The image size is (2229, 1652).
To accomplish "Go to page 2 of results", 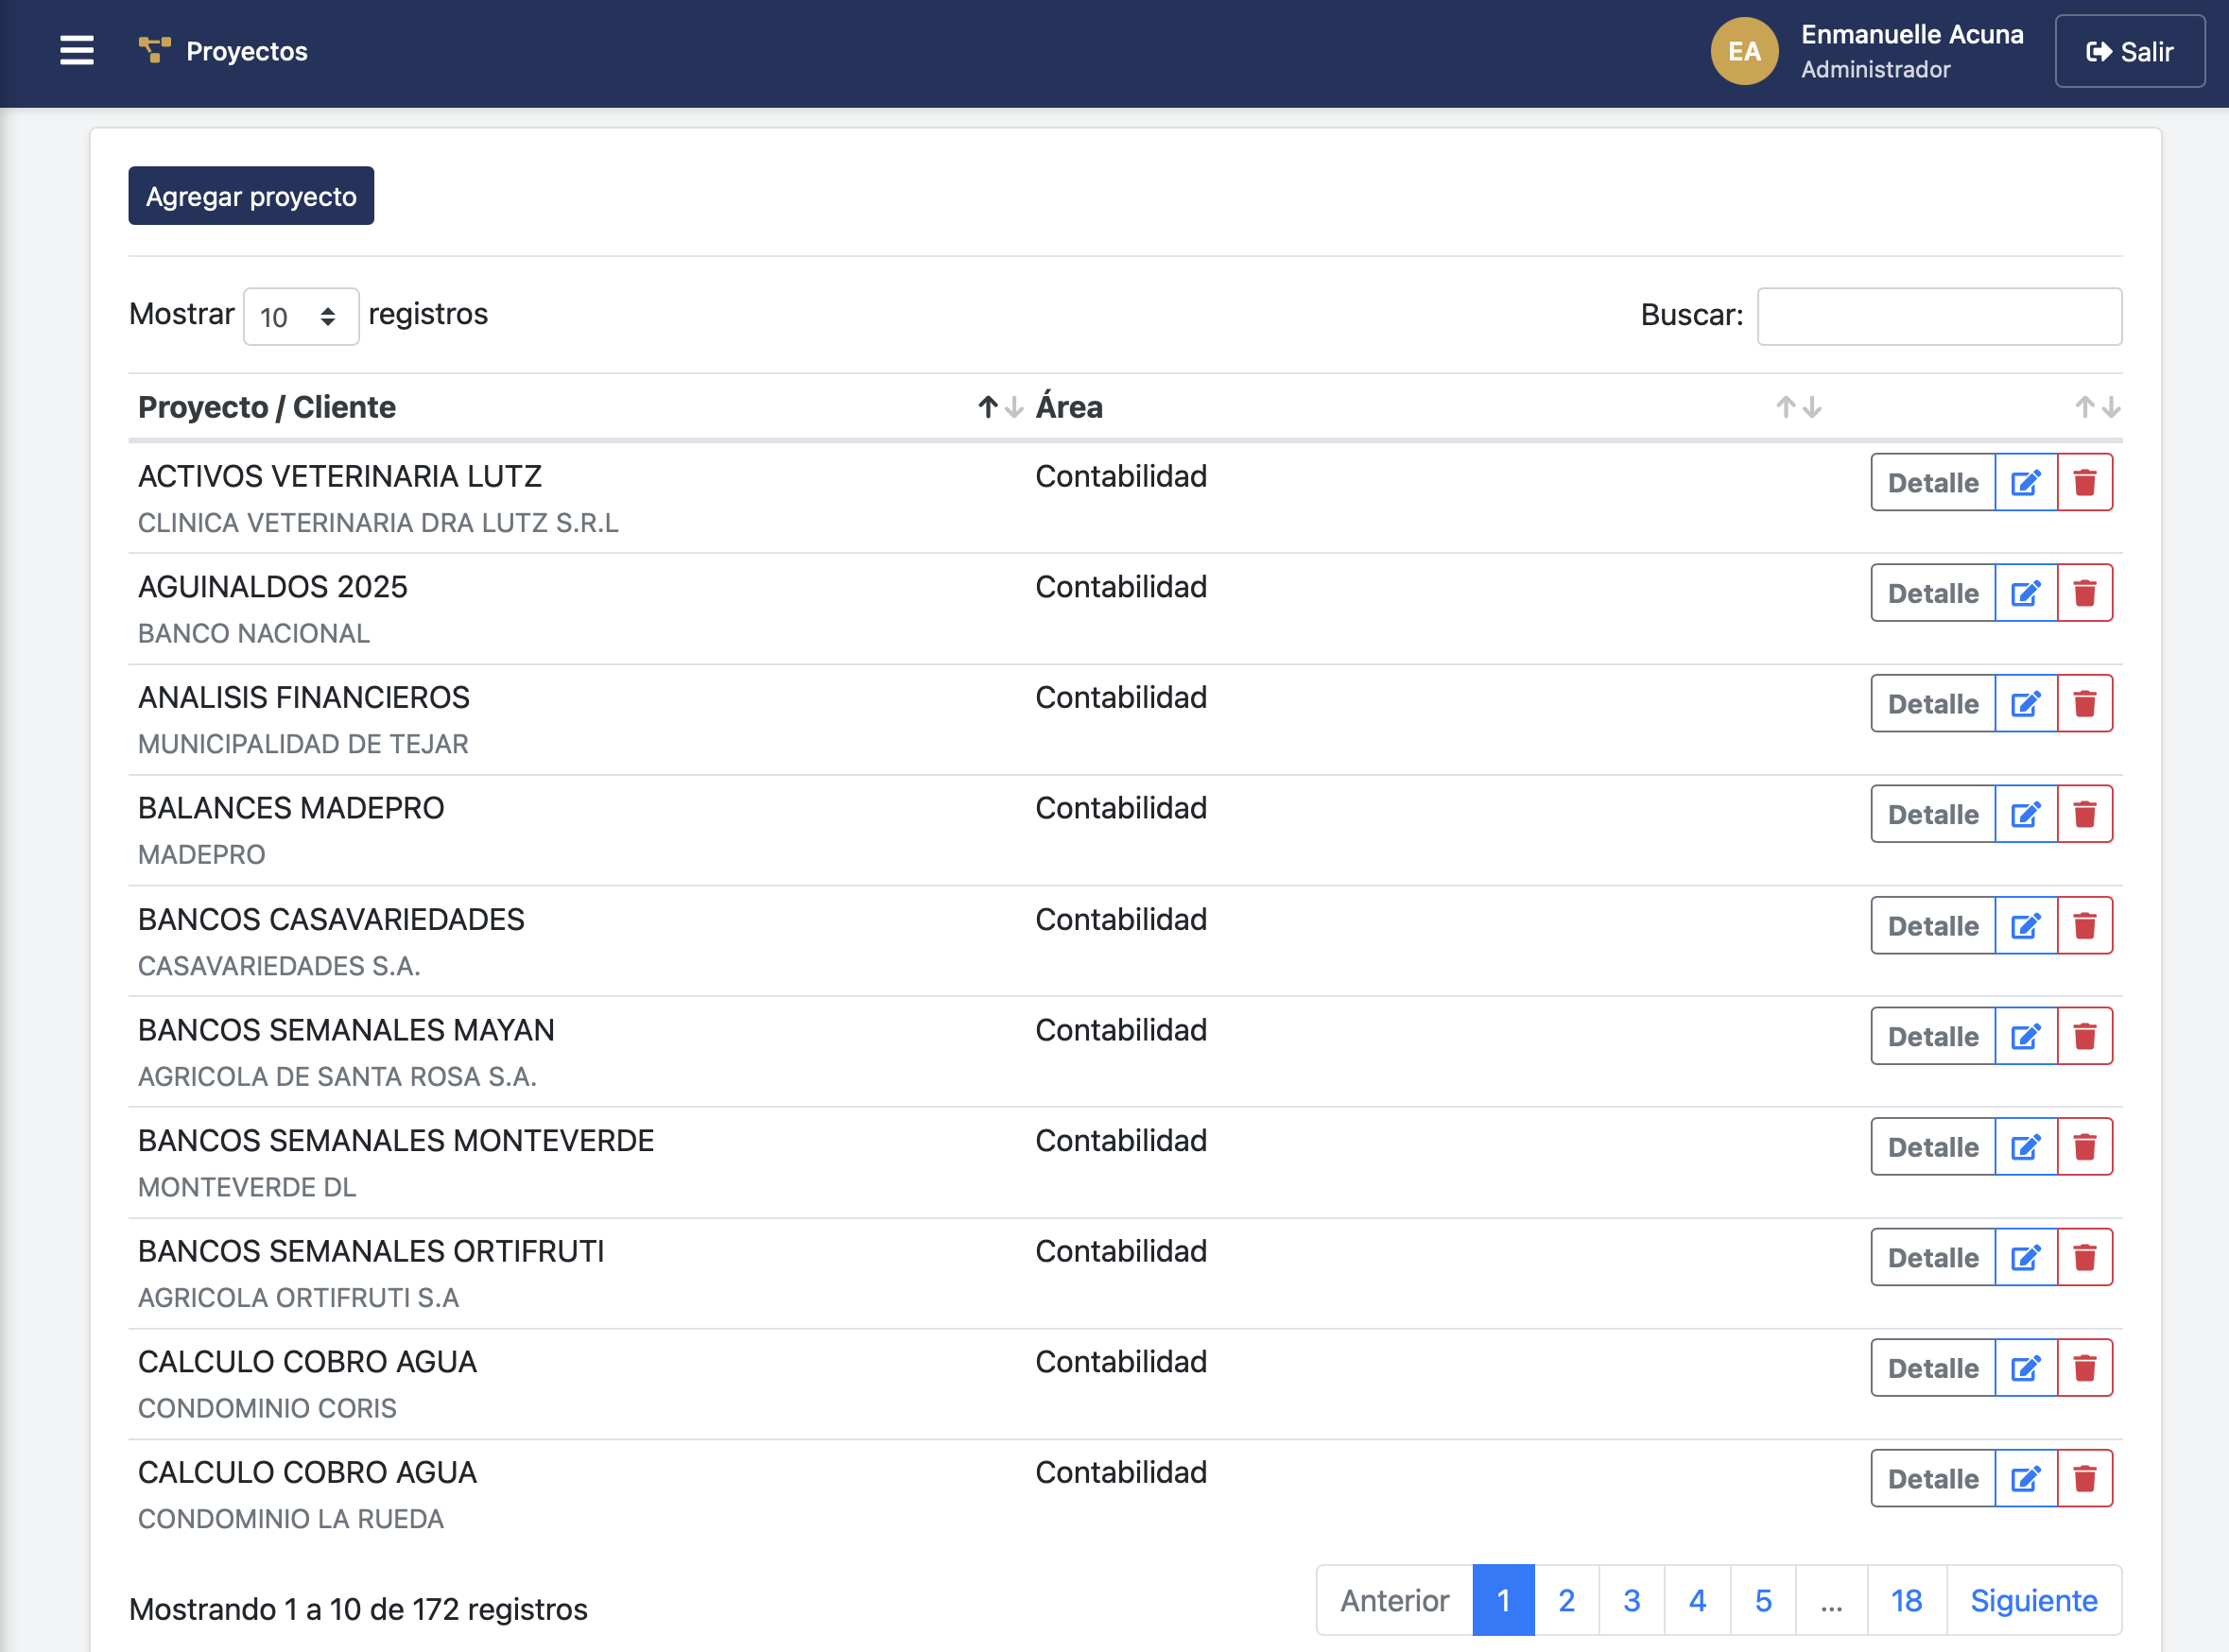I will 1566,1601.
